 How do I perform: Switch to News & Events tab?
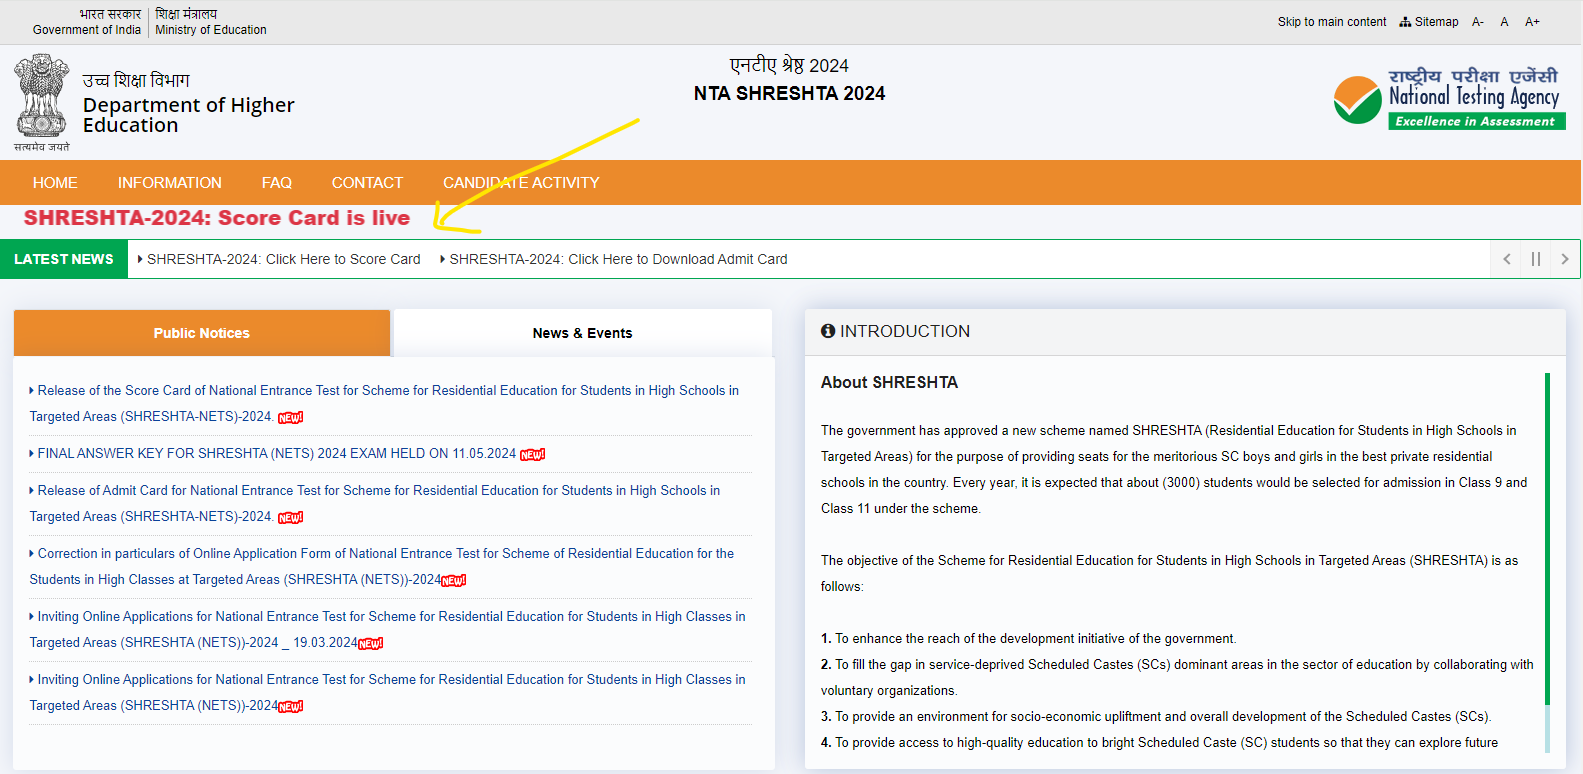click(x=582, y=333)
